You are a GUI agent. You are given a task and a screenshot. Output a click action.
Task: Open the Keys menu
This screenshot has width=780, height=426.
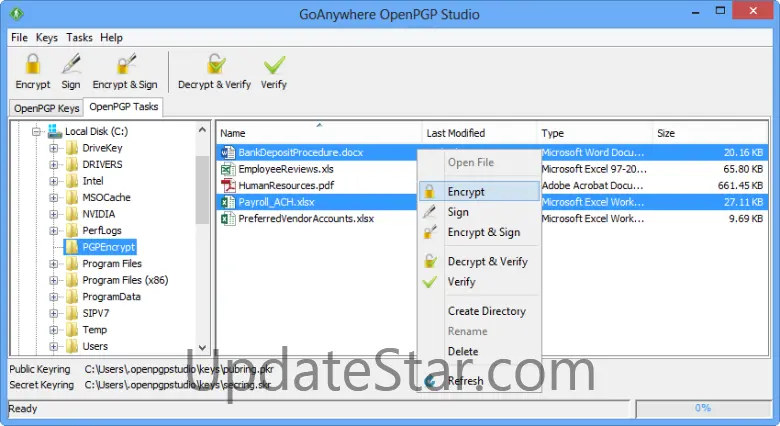(47, 38)
